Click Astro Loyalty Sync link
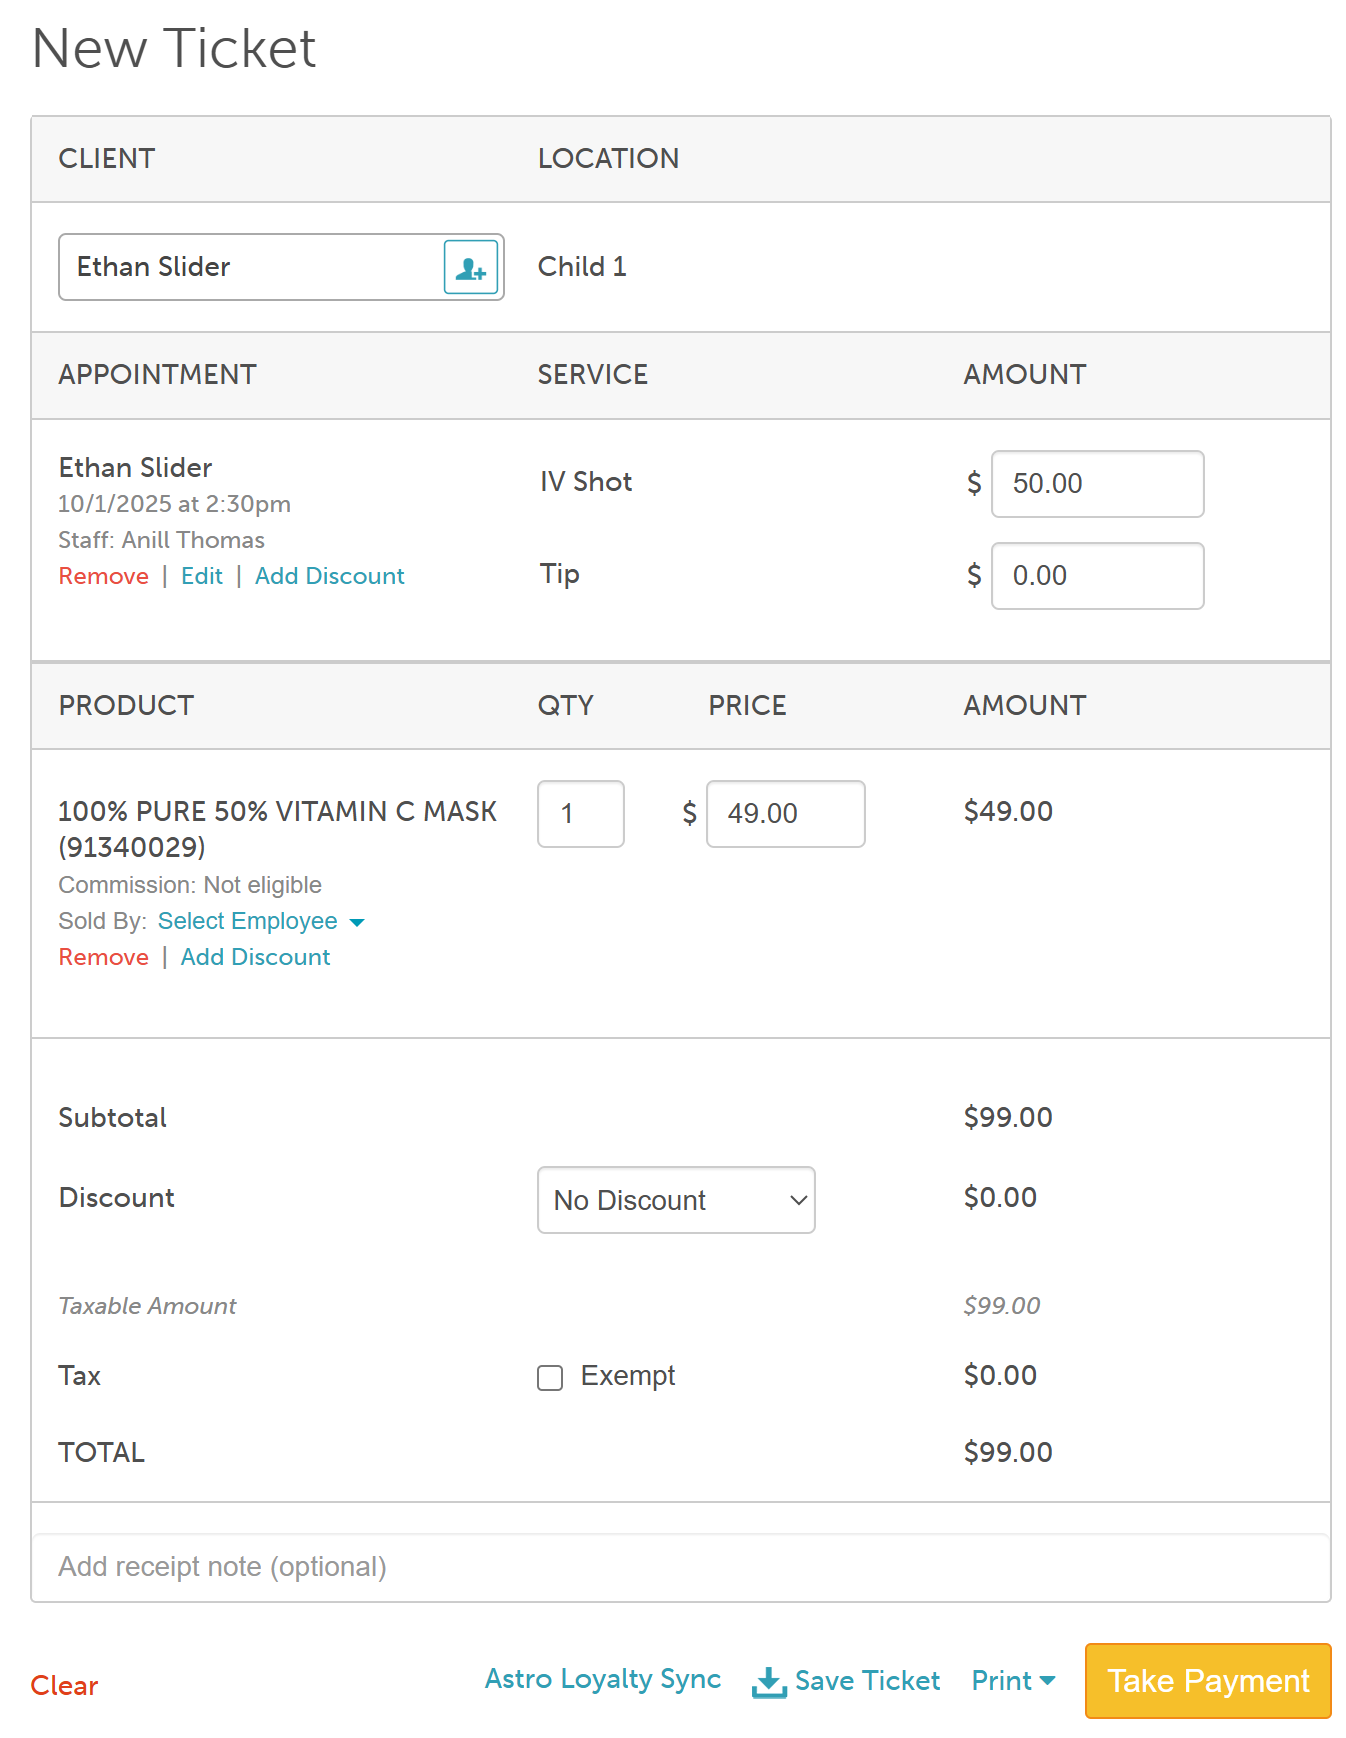The height and width of the screenshot is (1738, 1346). (602, 1679)
